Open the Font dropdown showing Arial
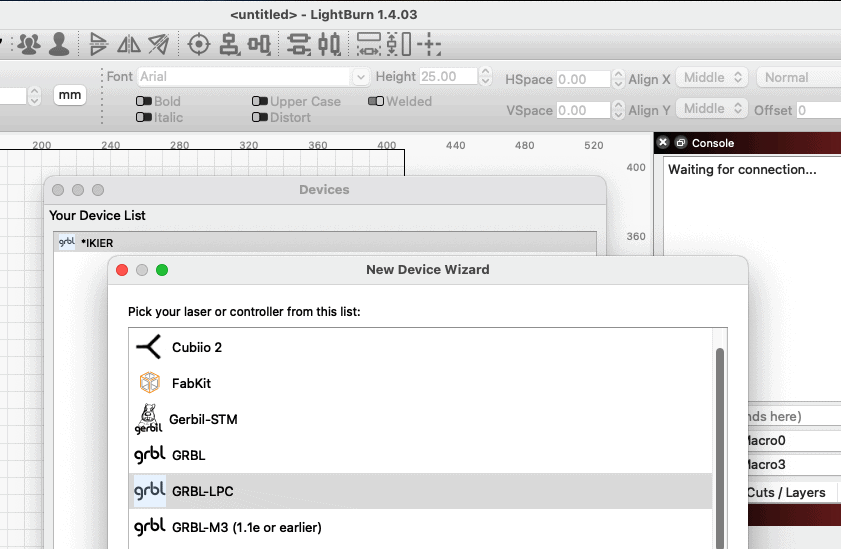This screenshot has width=841, height=549. (253, 77)
